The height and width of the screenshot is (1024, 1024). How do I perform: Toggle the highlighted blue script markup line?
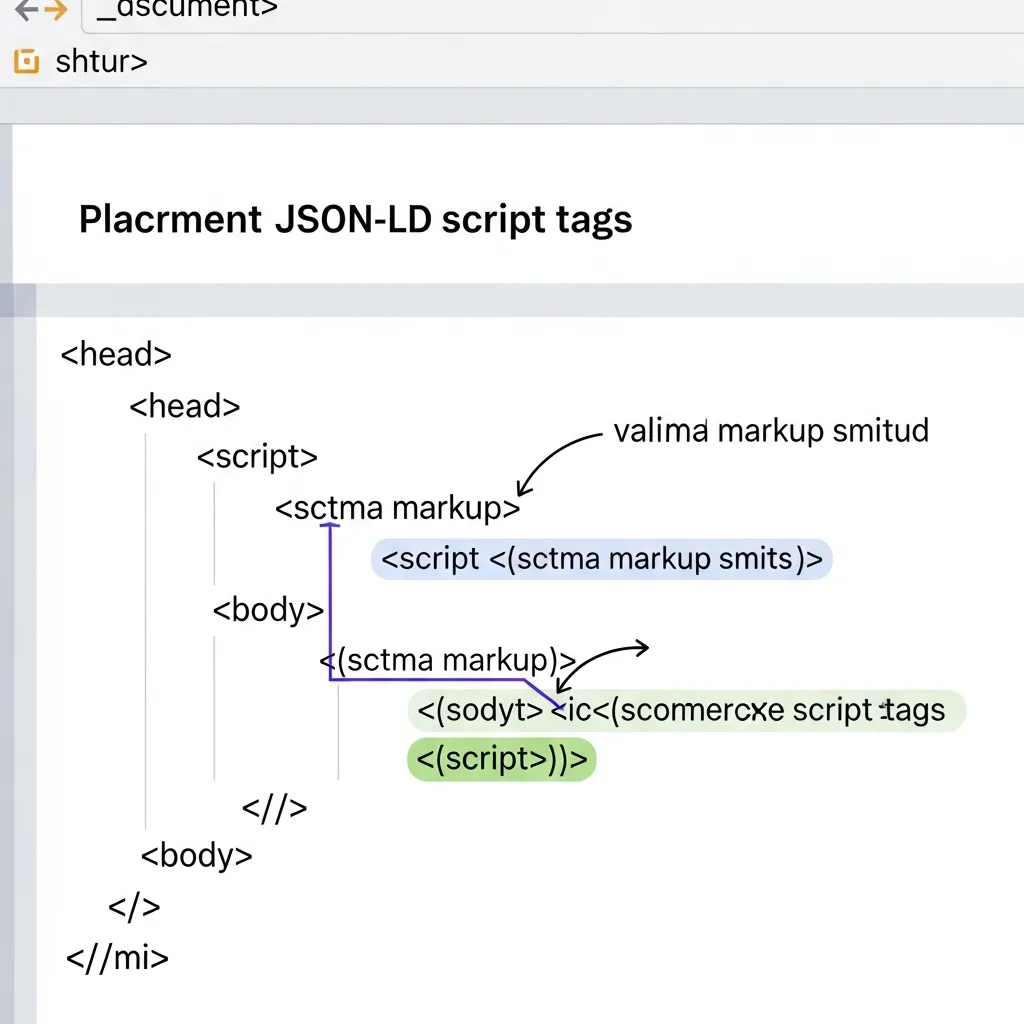pyautogui.click(x=600, y=558)
